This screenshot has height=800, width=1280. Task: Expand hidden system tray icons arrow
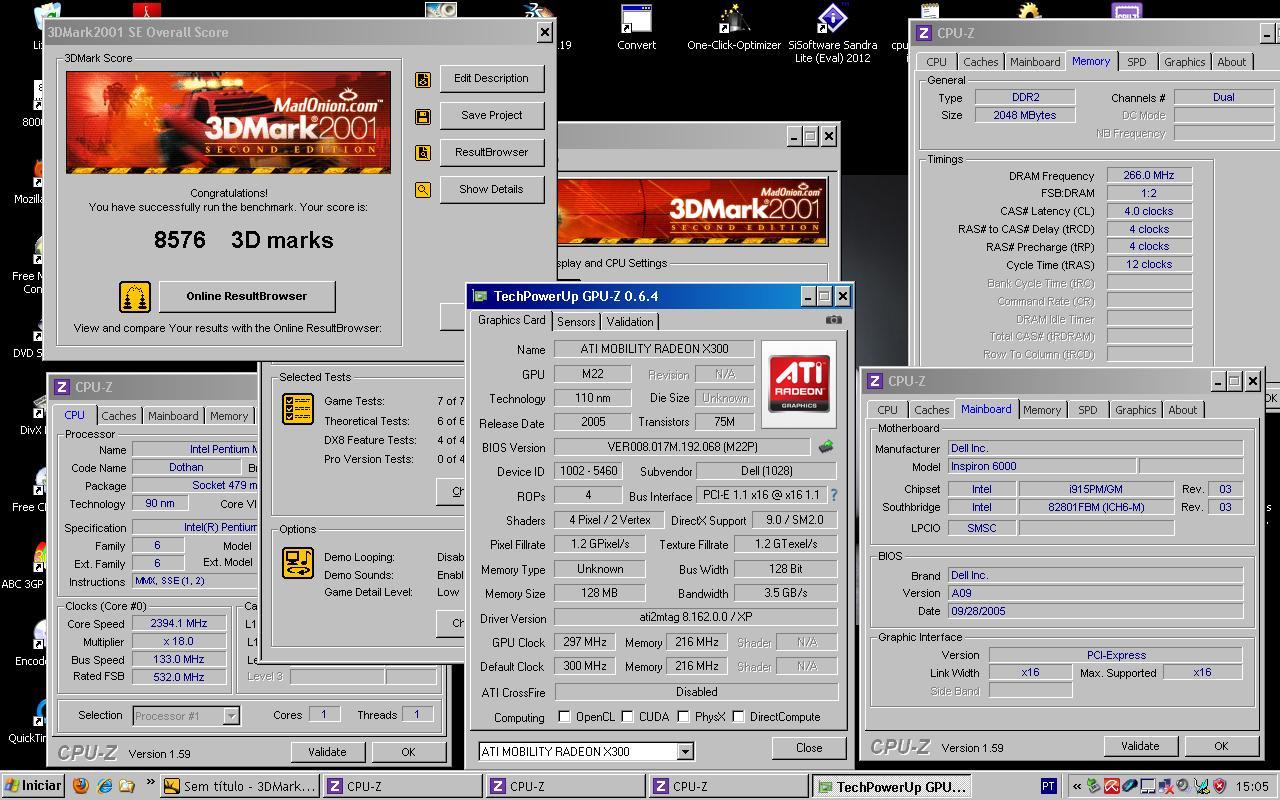[x=1077, y=786]
